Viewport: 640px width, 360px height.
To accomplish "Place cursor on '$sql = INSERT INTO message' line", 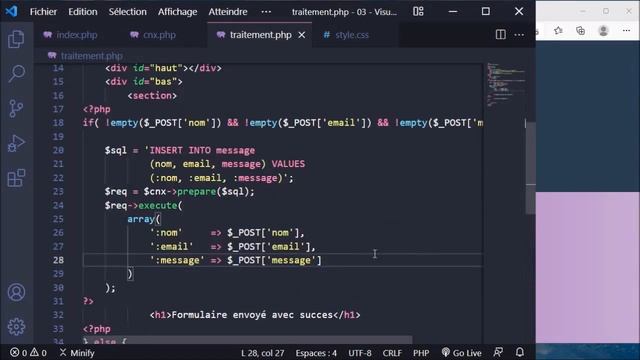I will pyautogui.click(x=180, y=151).
